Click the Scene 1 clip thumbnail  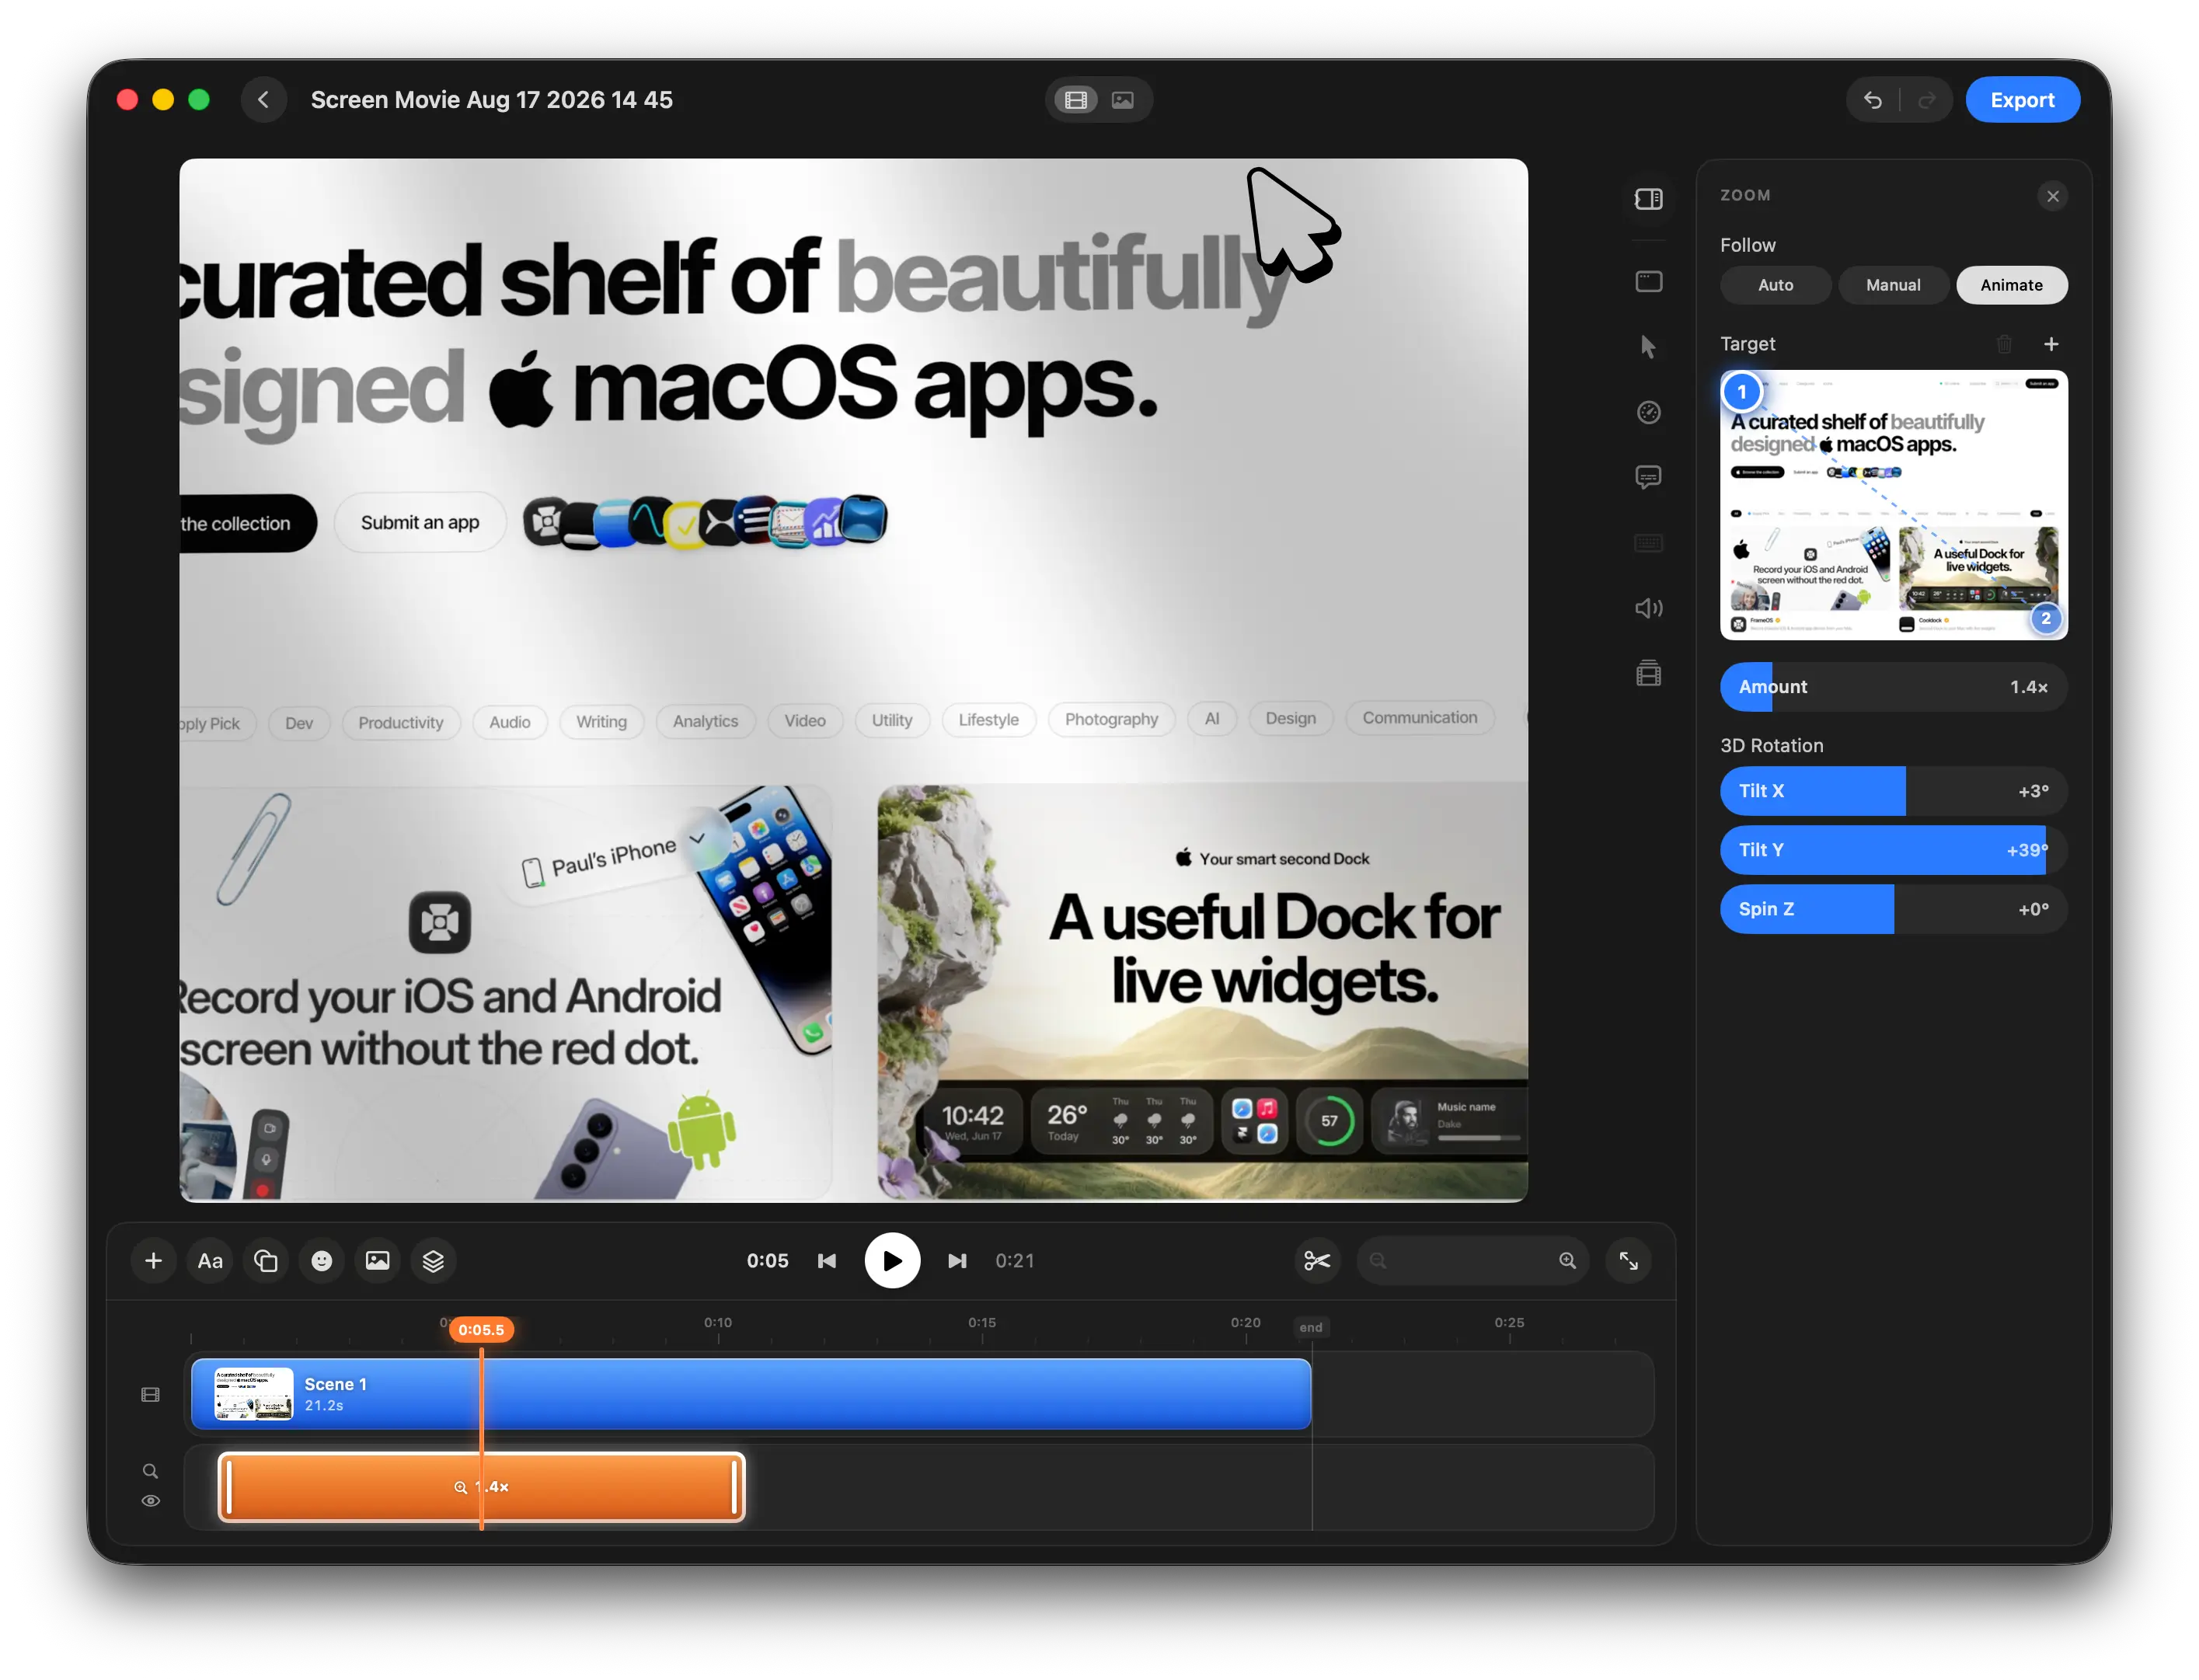point(254,1394)
